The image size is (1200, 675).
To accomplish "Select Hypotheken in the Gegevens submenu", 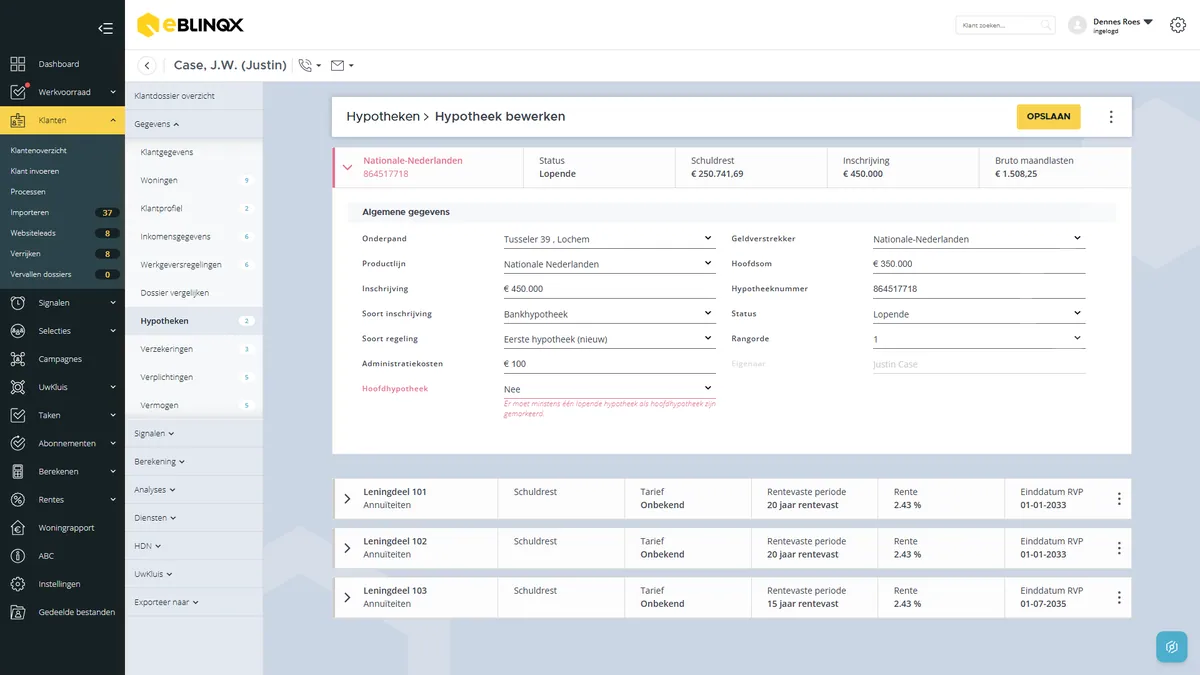I will pyautogui.click(x=194, y=321).
